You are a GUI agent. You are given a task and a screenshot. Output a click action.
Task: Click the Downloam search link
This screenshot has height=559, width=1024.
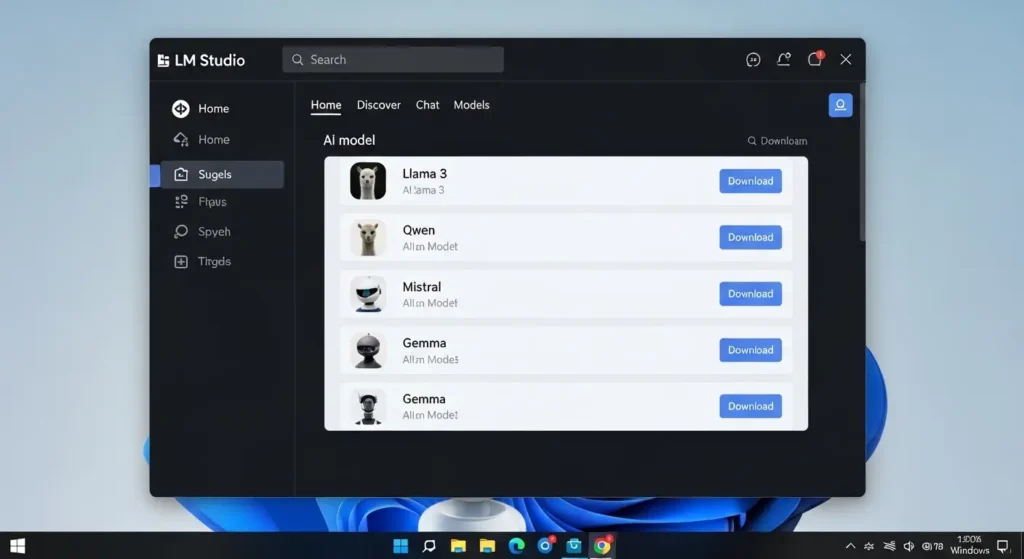pyautogui.click(x=777, y=141)
